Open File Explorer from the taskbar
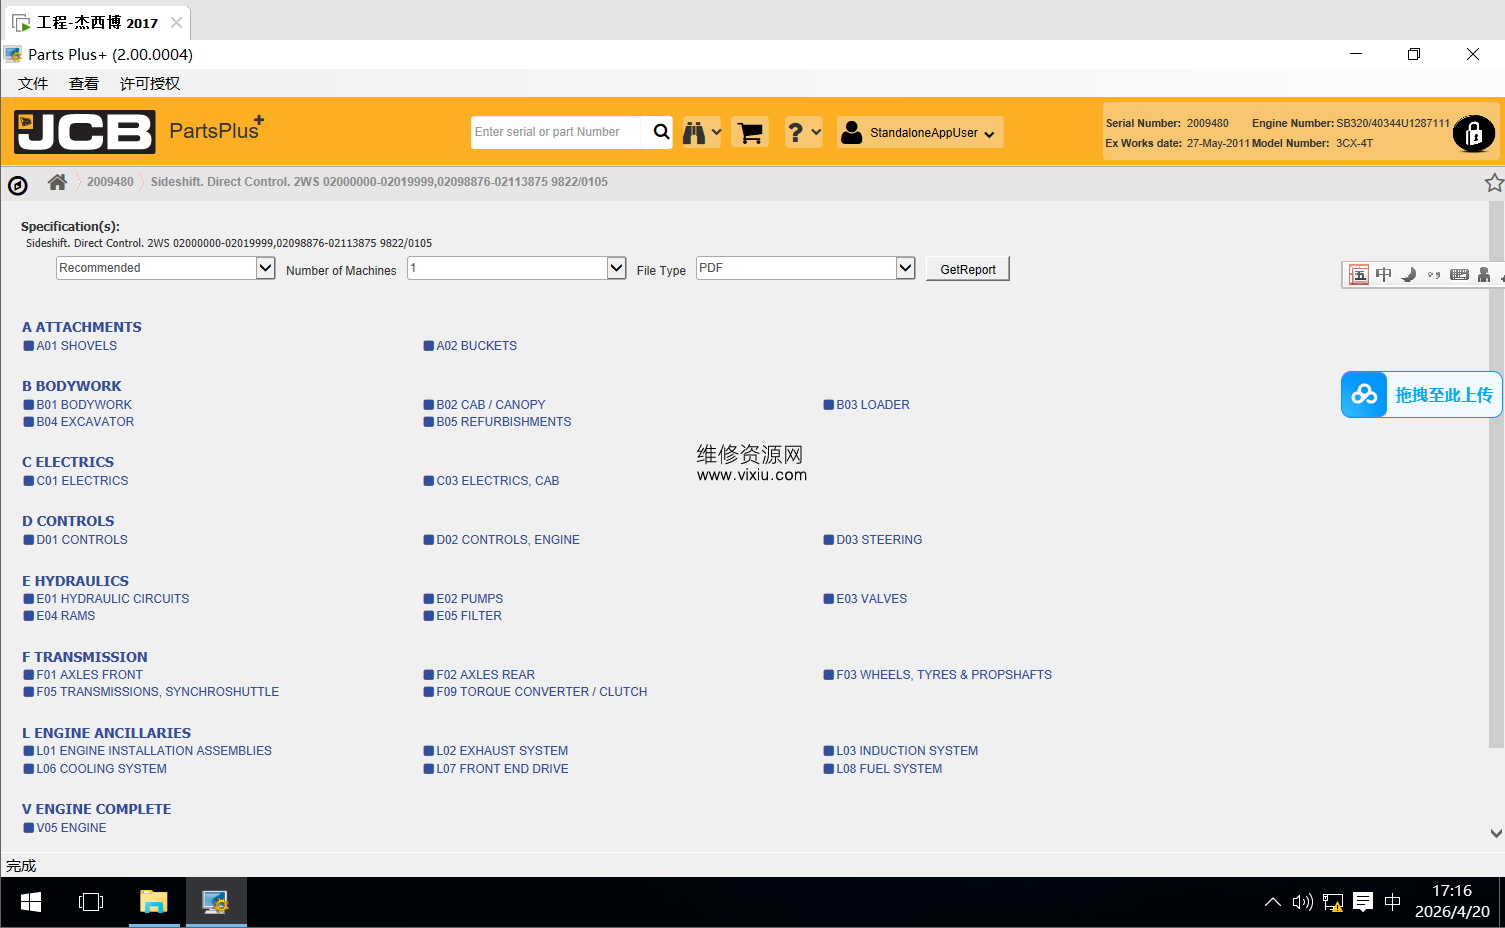1505x928 pixels. 153,902
